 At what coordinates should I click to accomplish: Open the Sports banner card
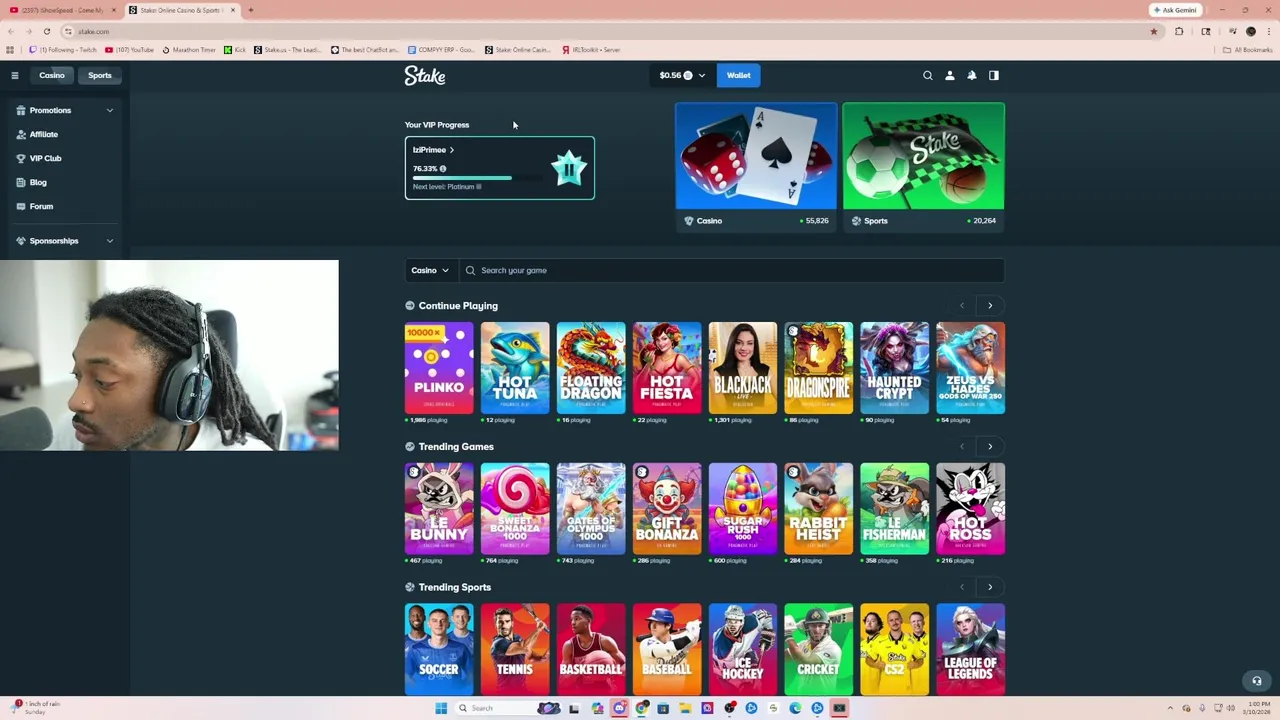[923, 167]
